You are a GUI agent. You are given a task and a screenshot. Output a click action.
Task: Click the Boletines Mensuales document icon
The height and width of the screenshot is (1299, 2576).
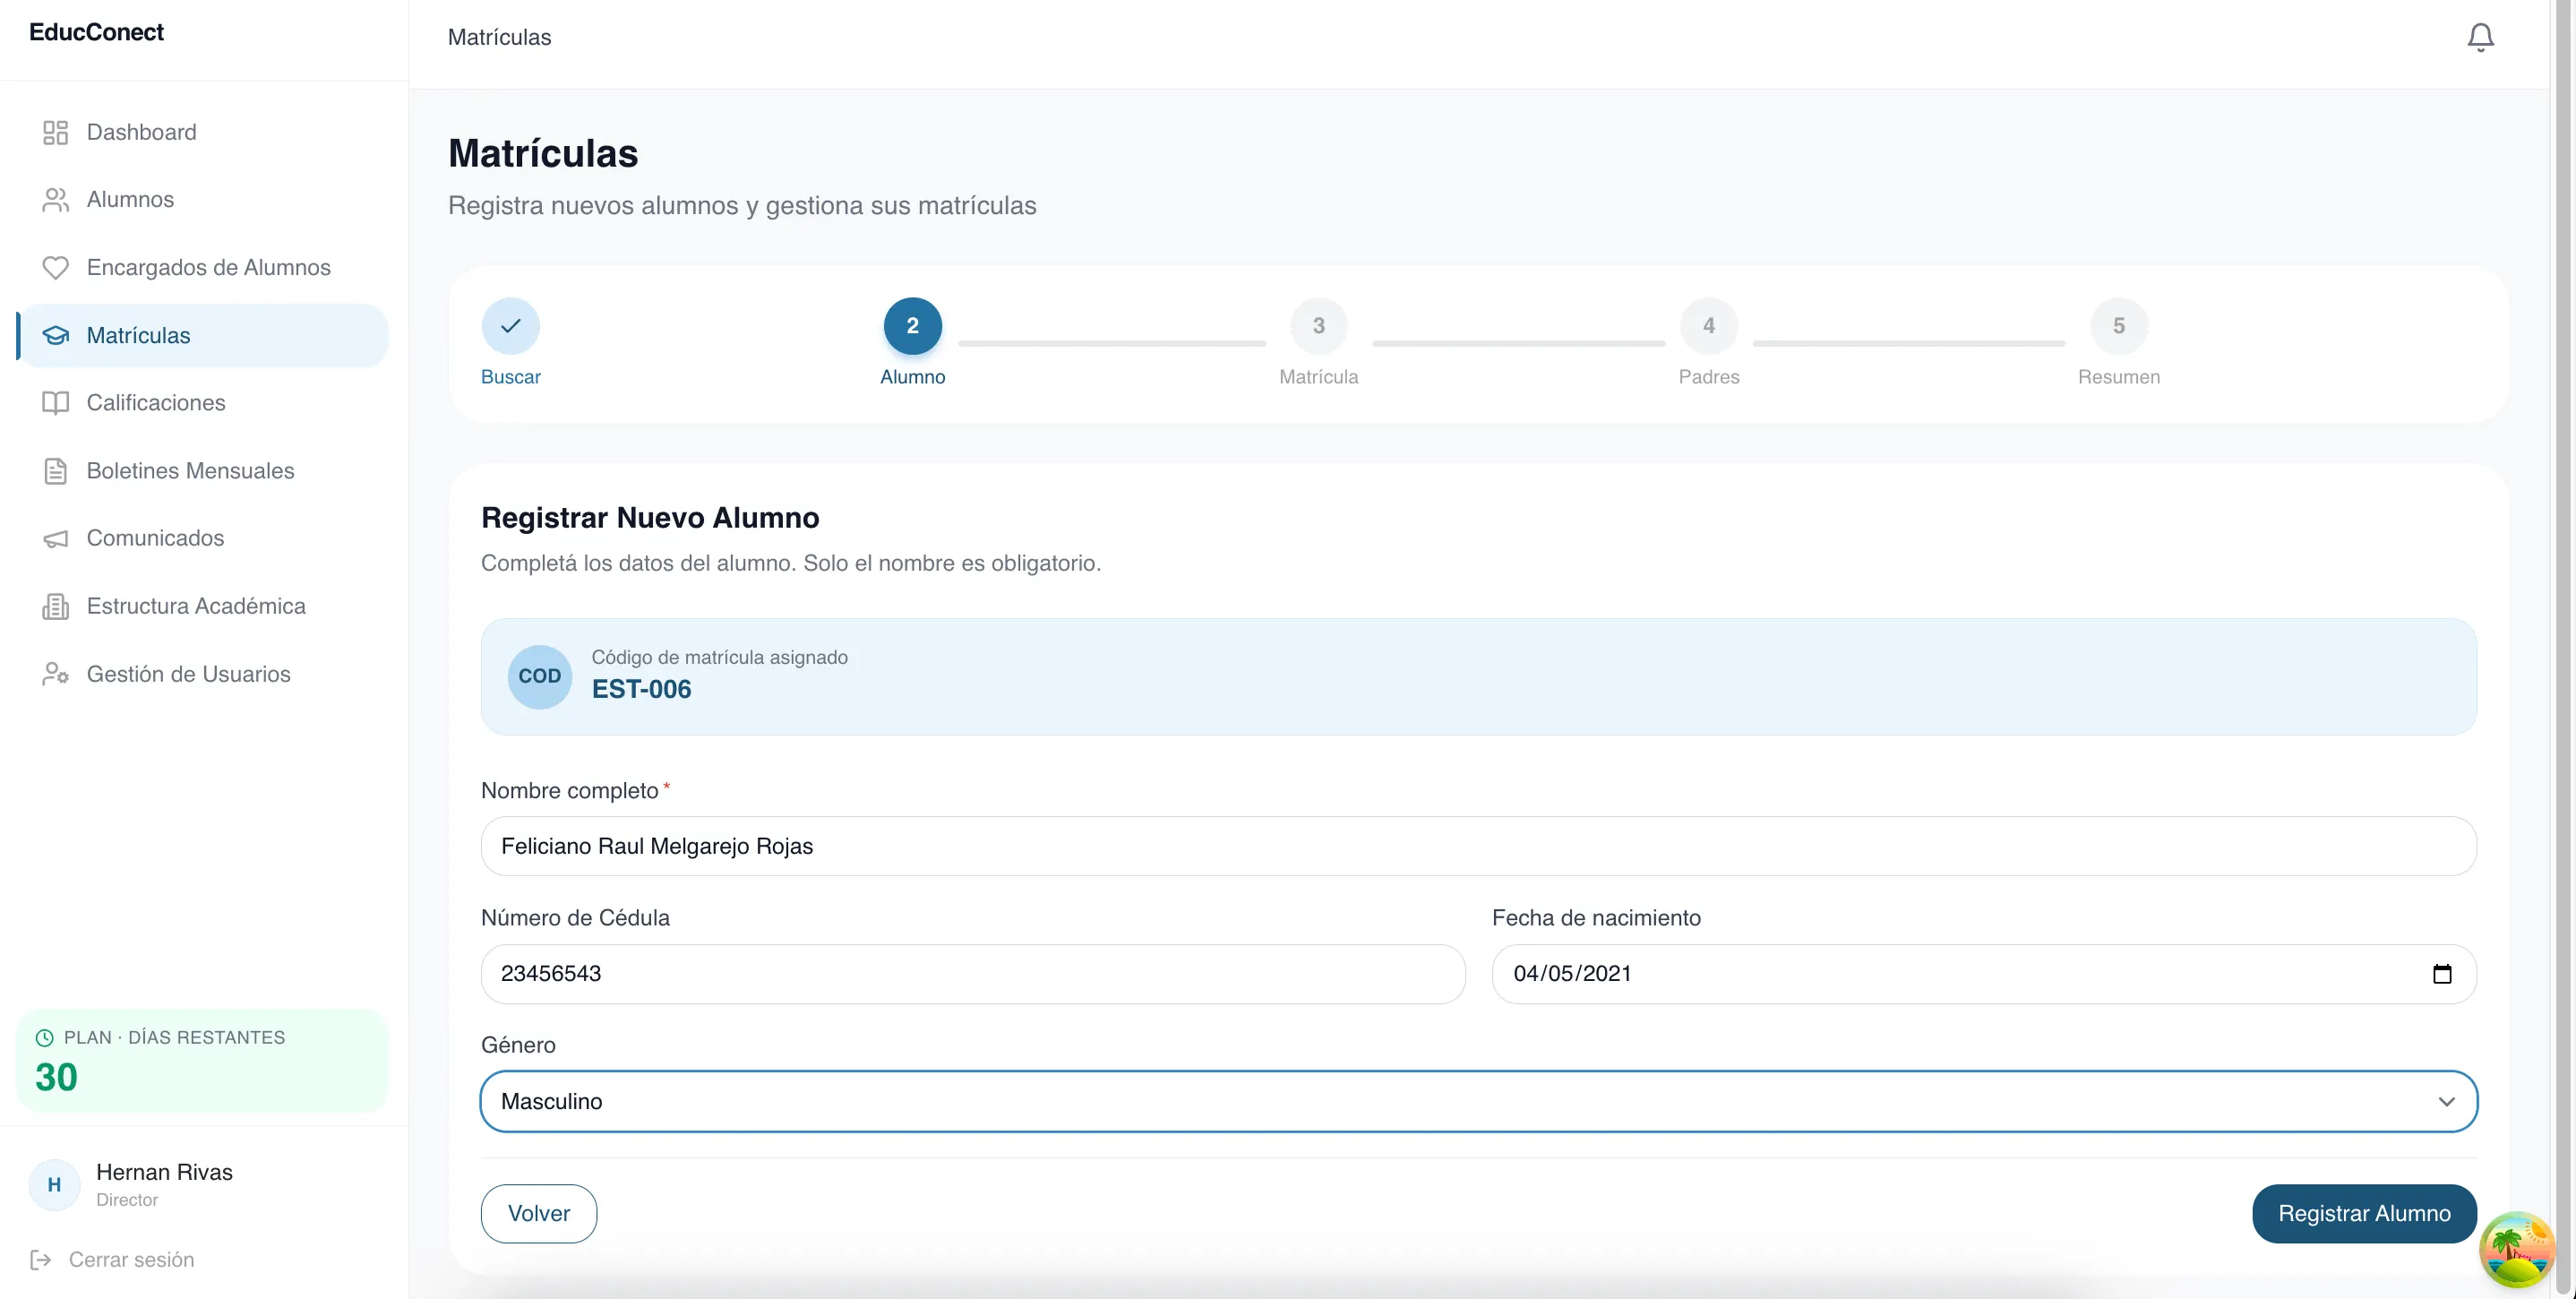pos(55,471)
